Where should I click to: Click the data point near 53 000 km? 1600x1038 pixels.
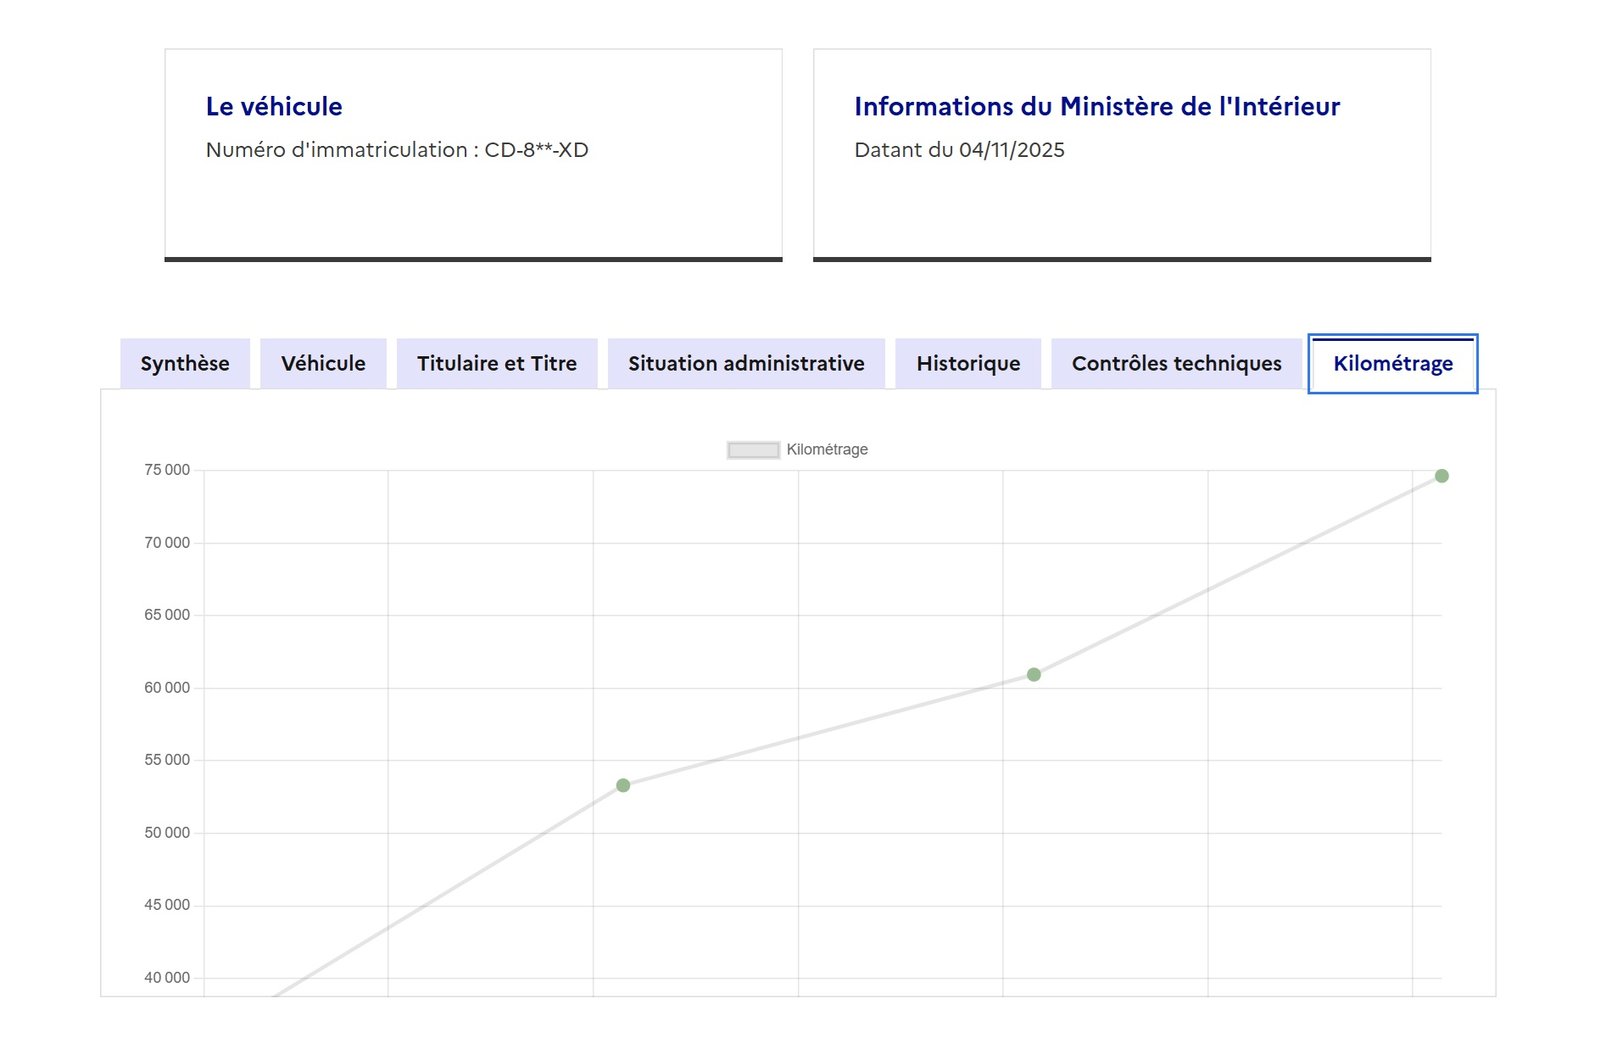(623, 786)
